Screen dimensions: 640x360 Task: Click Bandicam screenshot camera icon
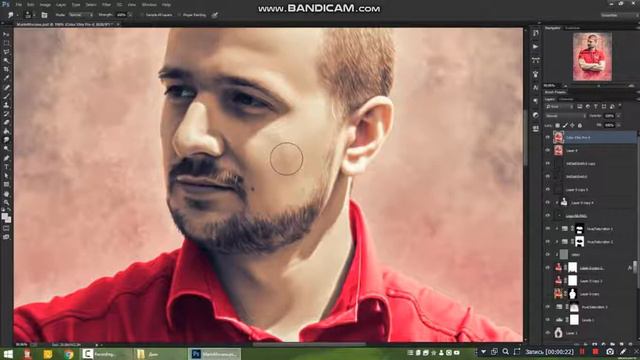610,351
